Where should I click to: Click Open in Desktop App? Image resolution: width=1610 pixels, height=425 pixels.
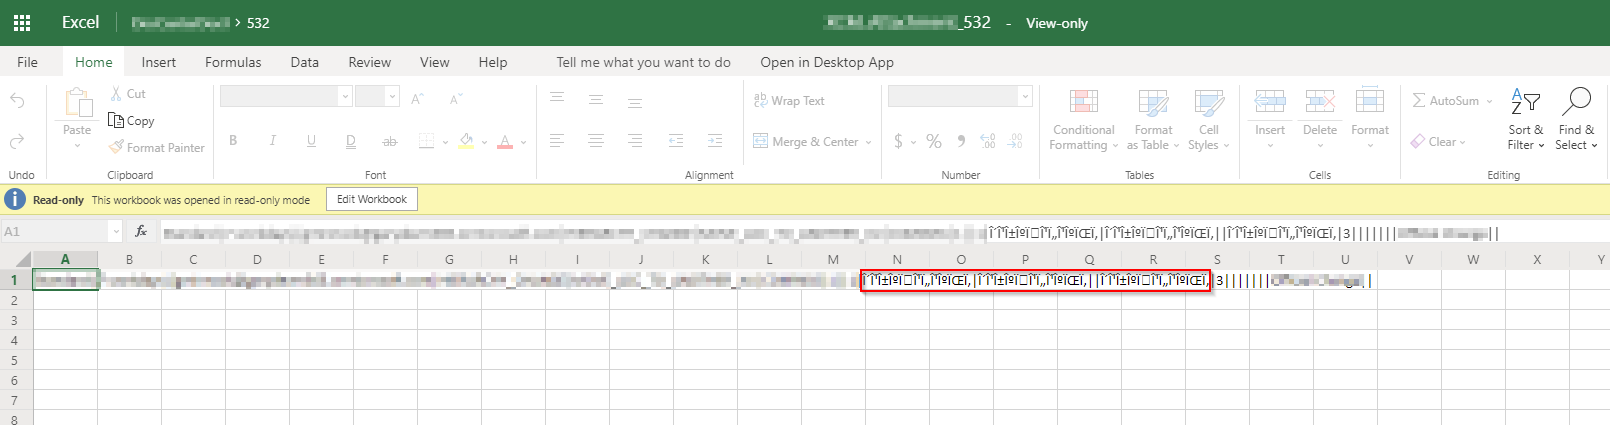click(x=827, y=62)
